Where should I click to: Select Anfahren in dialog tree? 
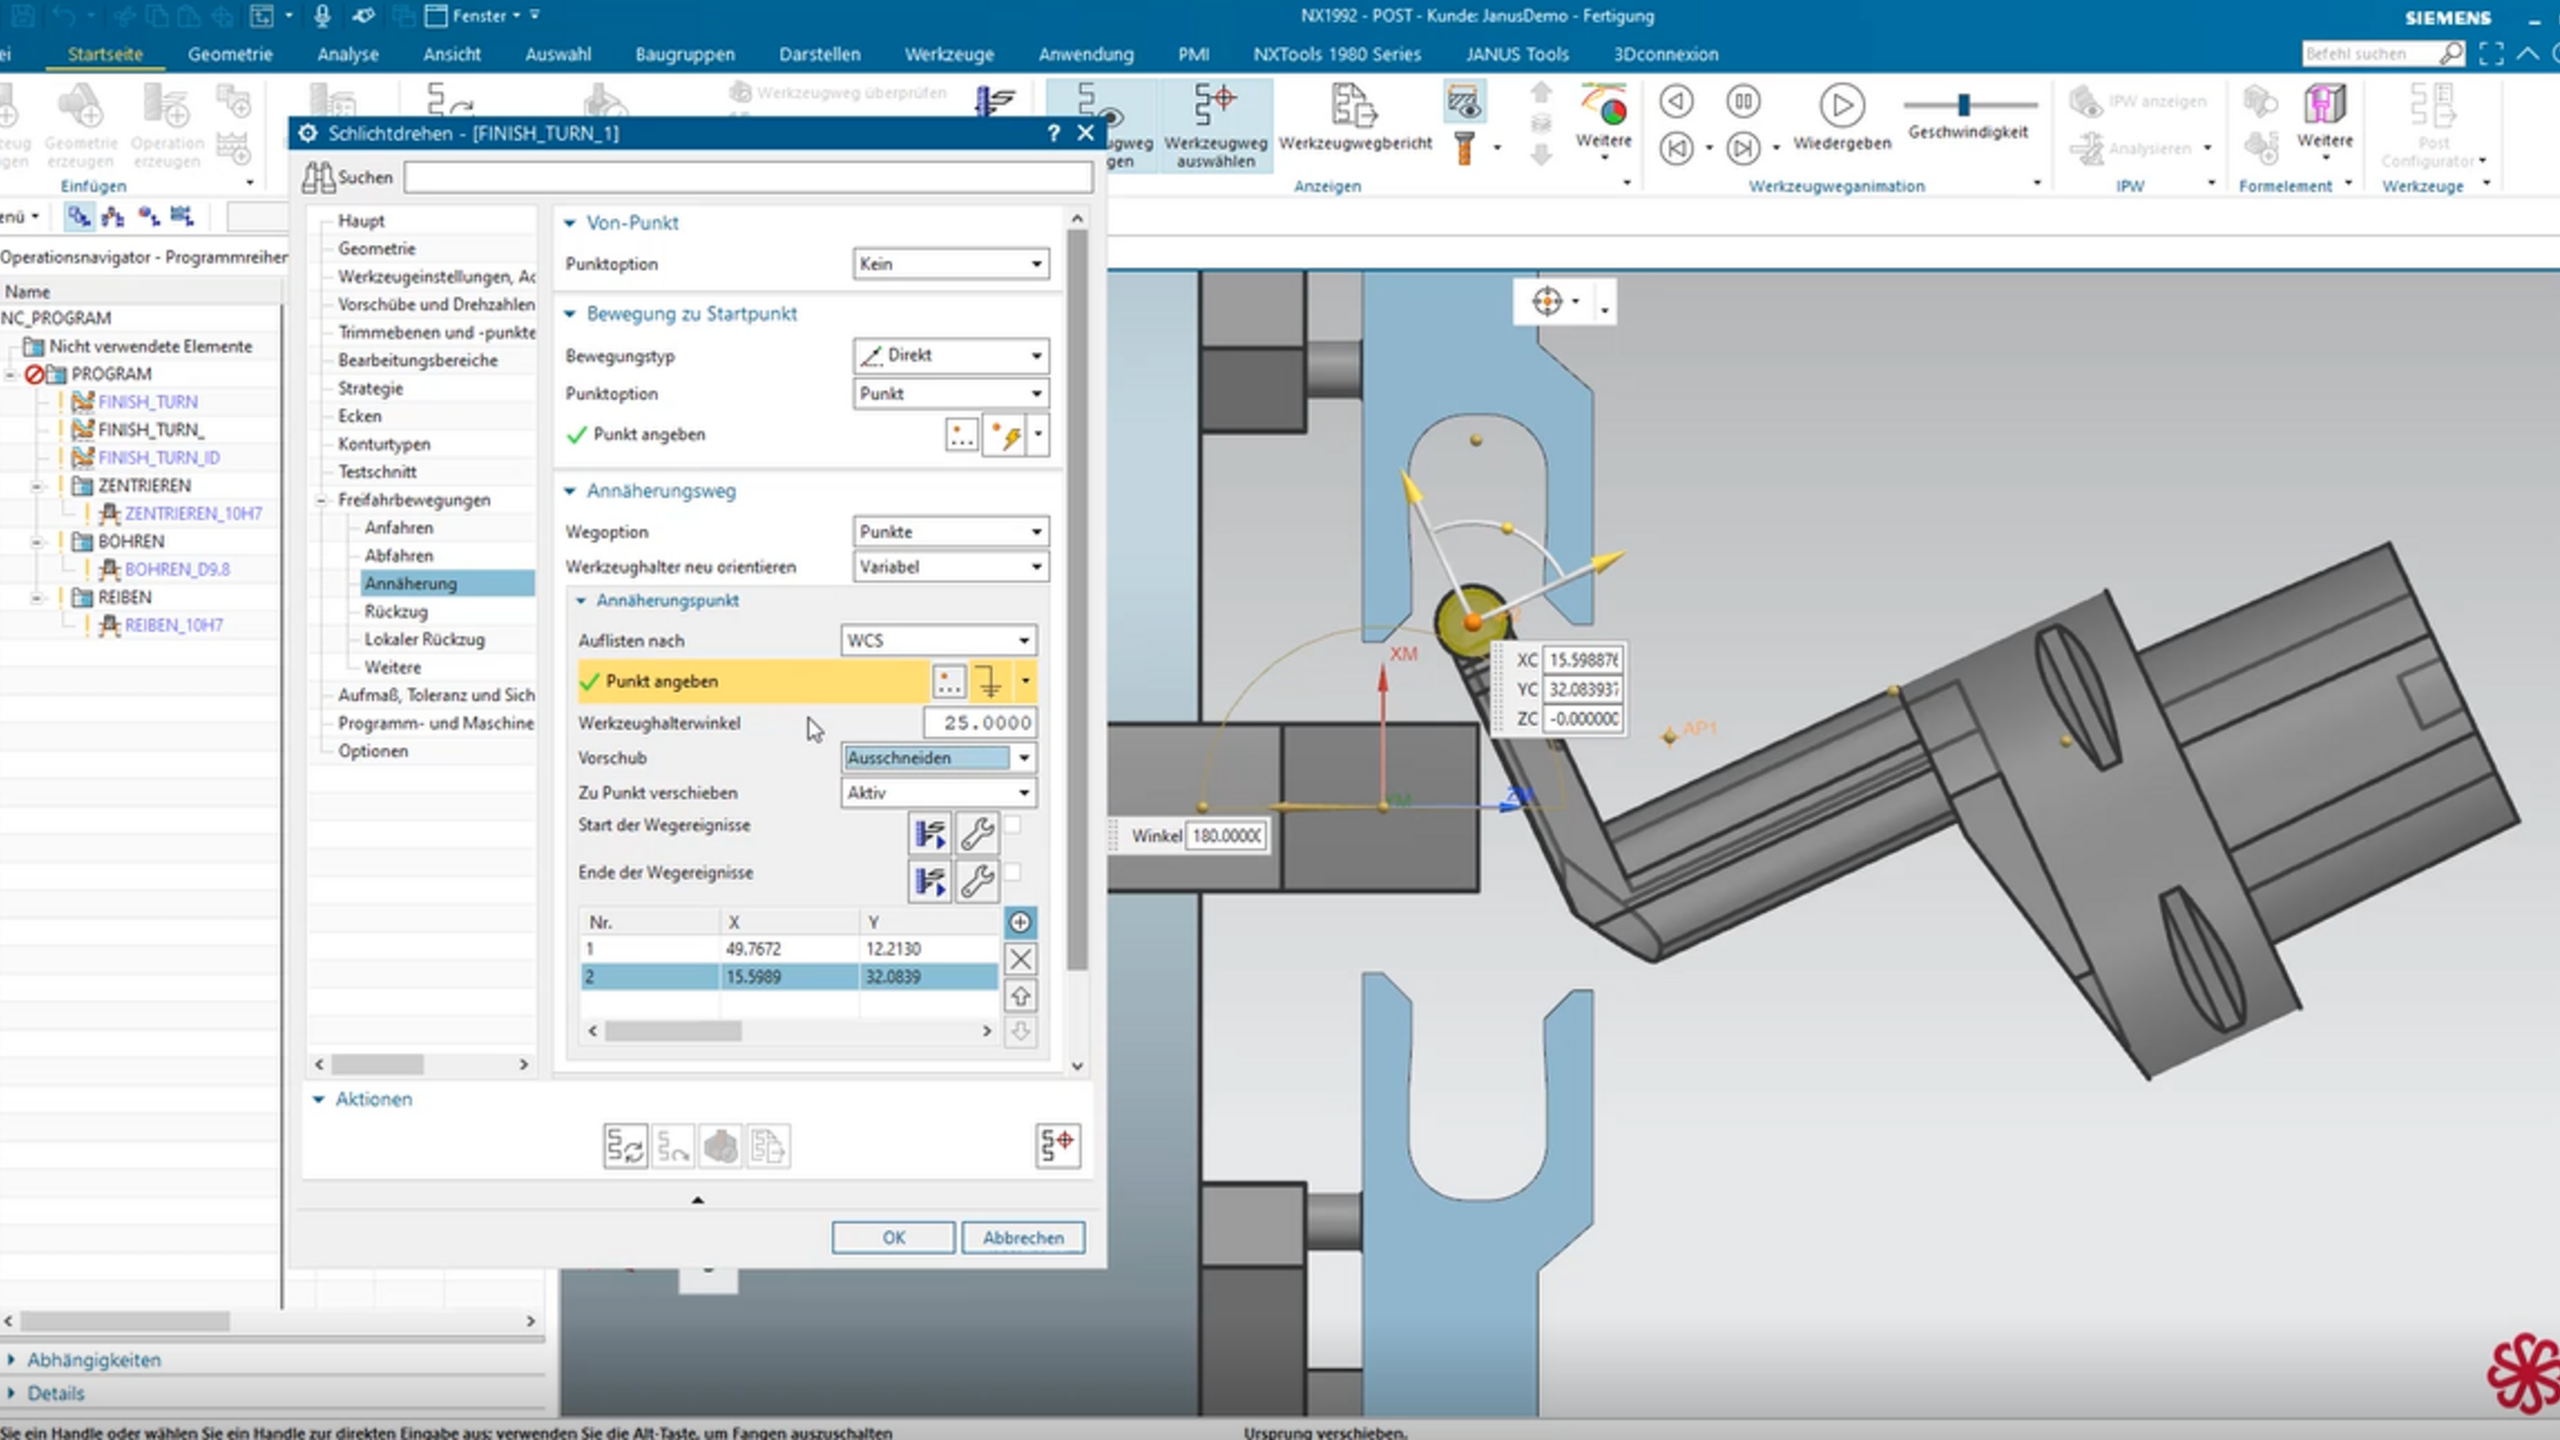point(399,527)
